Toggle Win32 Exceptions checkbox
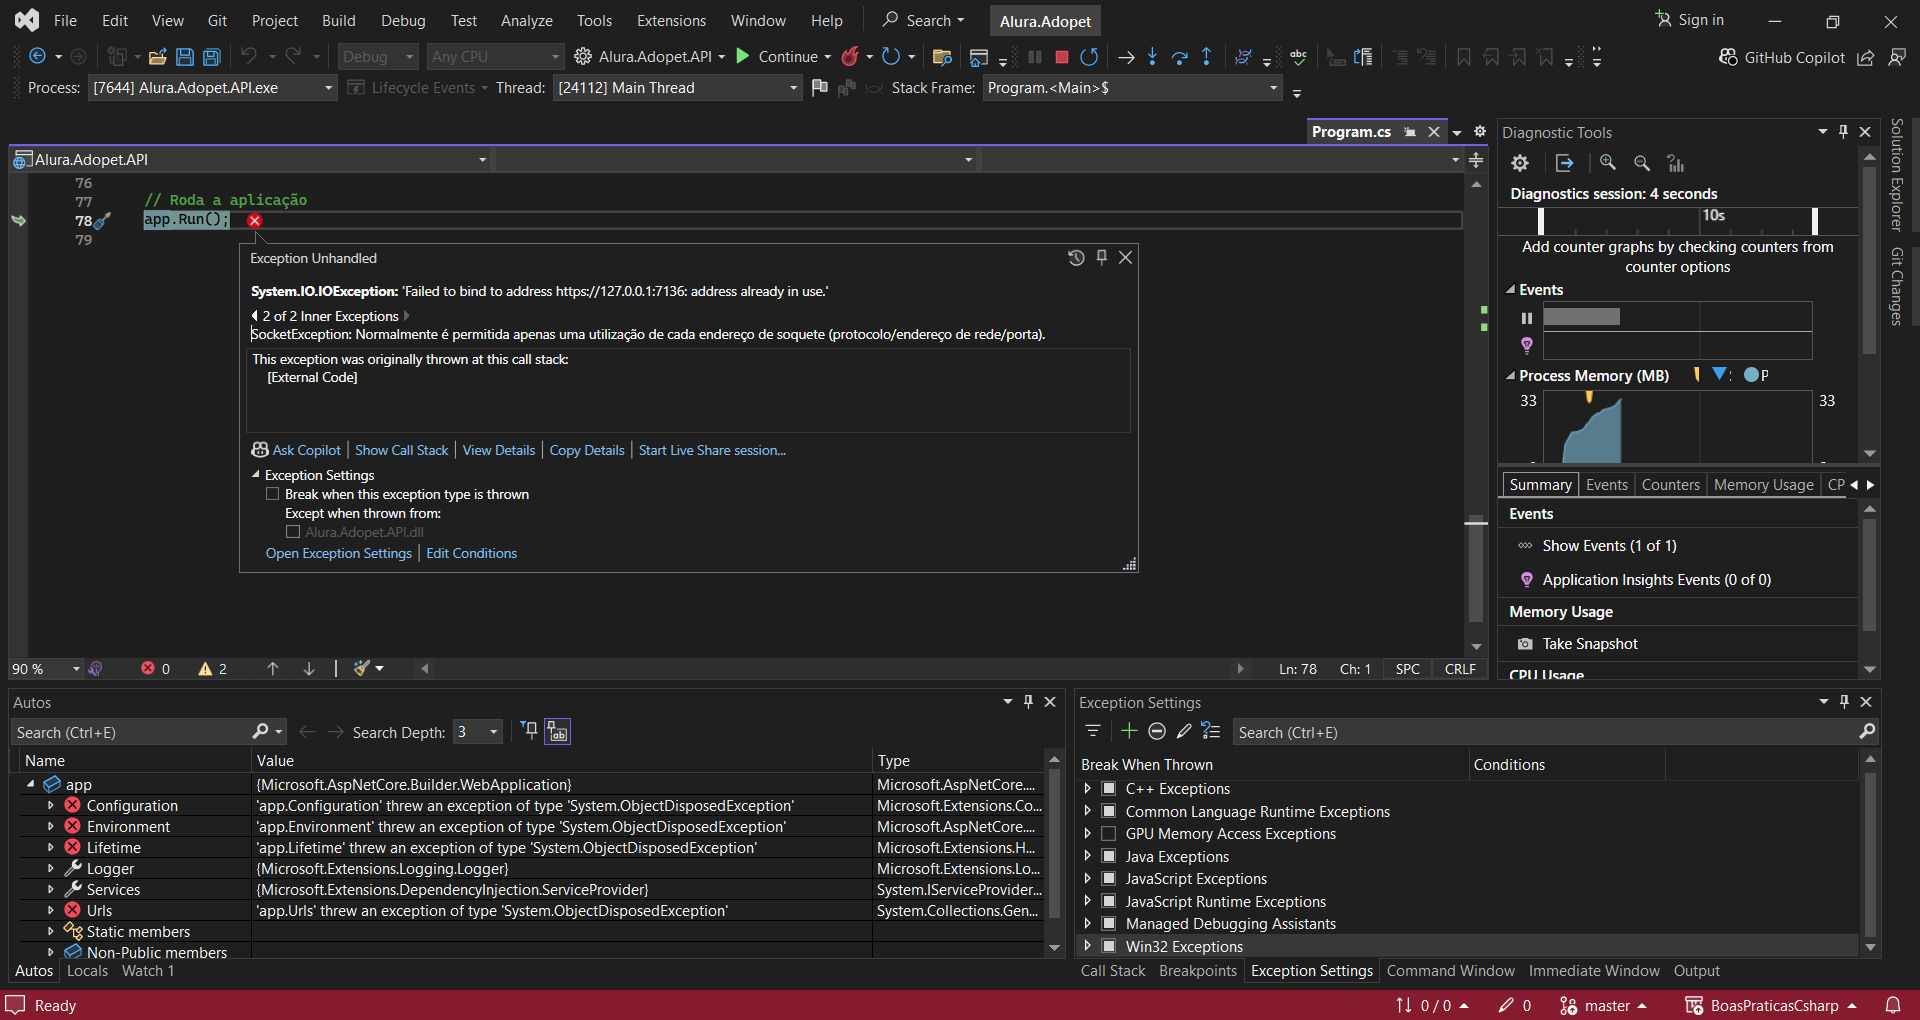Image resolution: width=1920 pixels, height=1020 pixels. [1108, 946]
